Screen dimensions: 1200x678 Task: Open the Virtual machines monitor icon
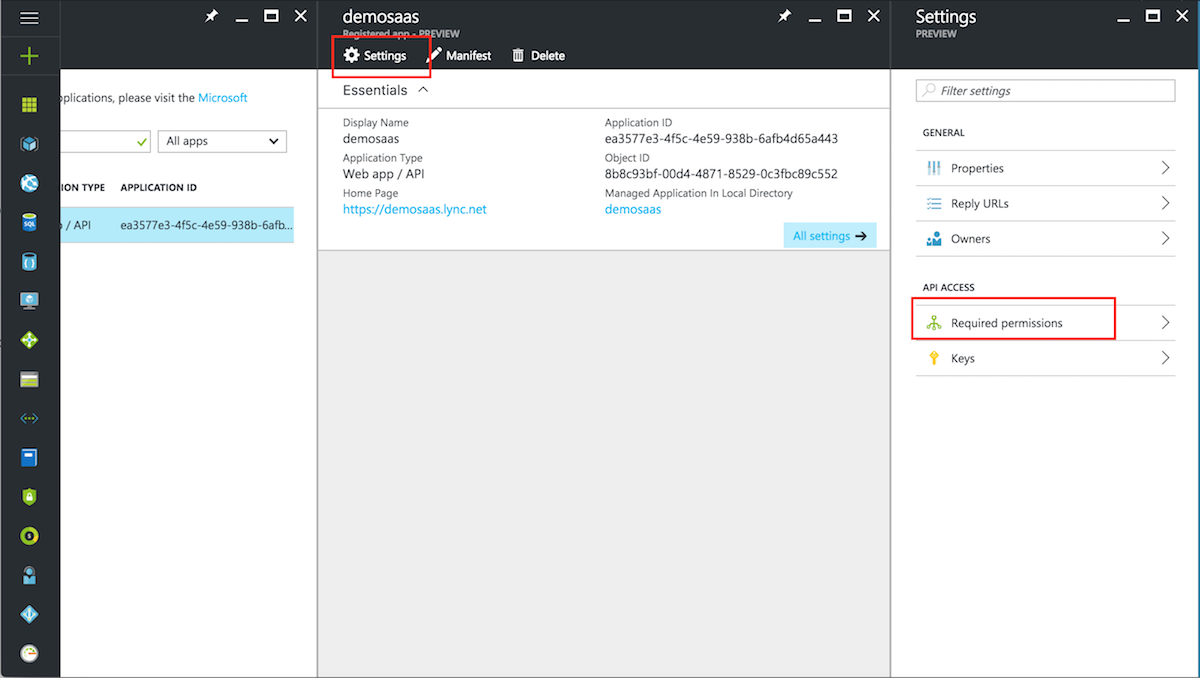click(x=29, y=301)
